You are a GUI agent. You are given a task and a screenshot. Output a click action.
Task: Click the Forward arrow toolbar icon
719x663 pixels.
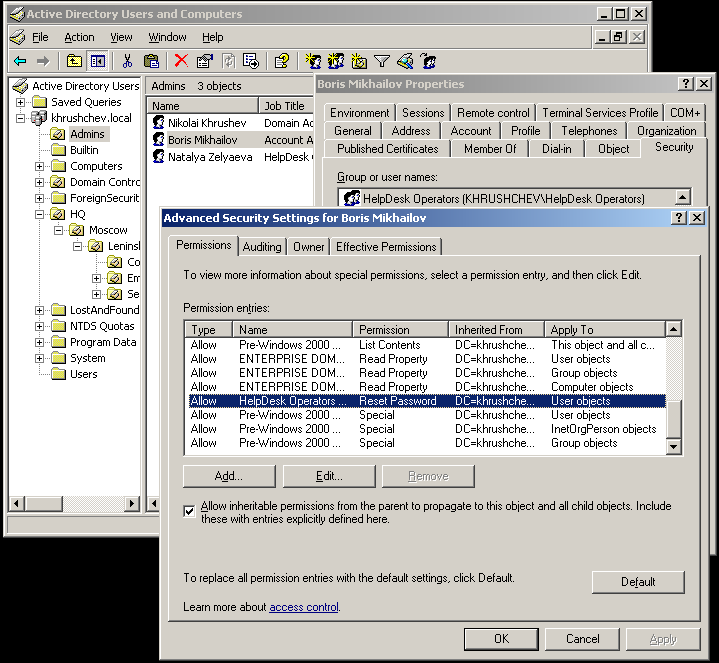click(x=43, y=61)
